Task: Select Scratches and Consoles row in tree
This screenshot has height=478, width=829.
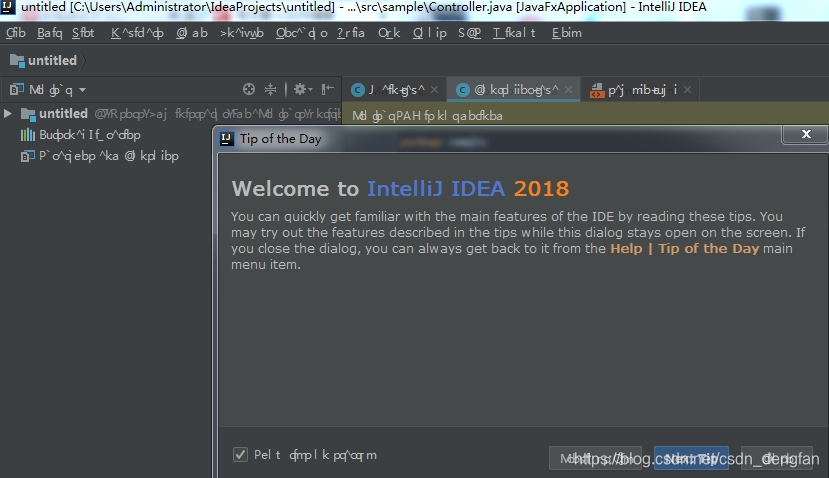Action: point(109,156)
